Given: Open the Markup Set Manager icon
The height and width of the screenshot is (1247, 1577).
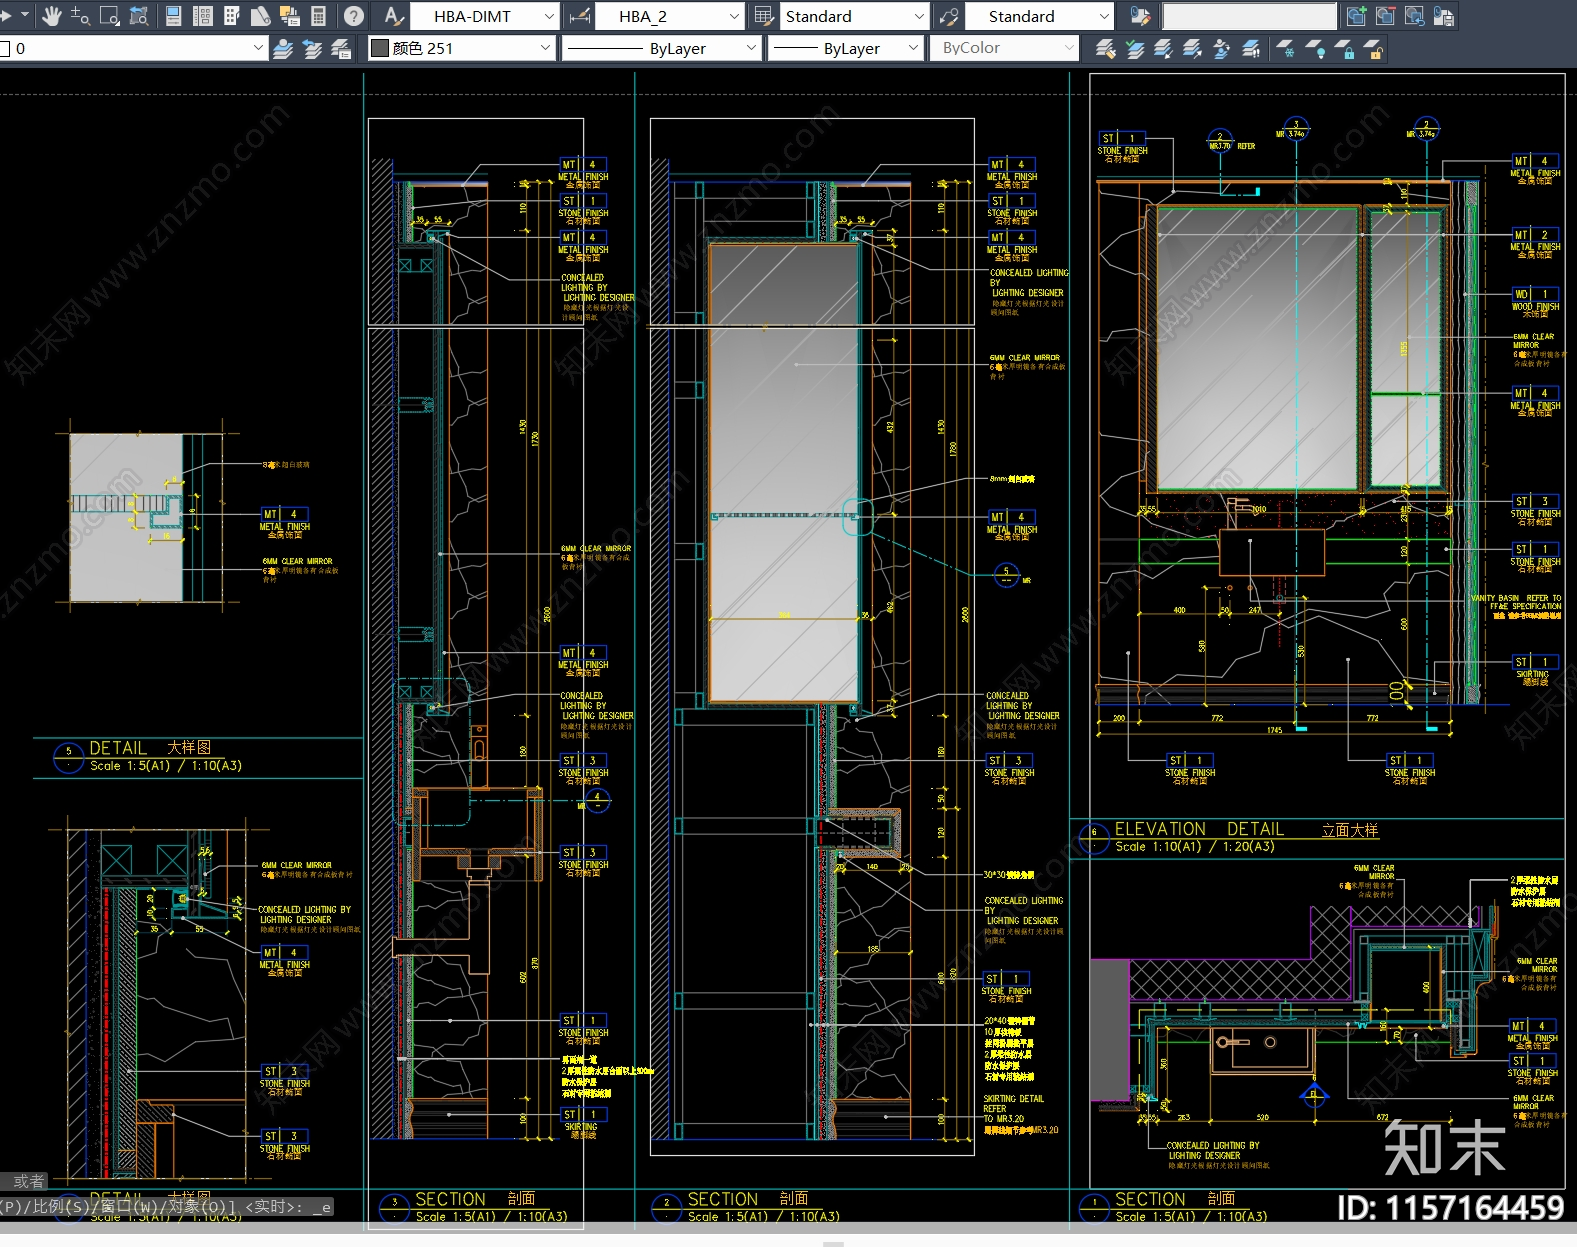Looking at the screenshot, I should pyautogui.click(x=290, y=16).
